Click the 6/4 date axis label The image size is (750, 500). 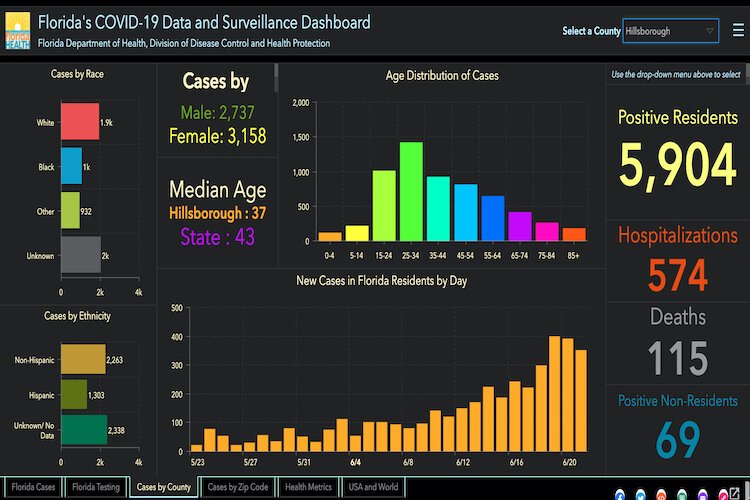pos(355,463)
